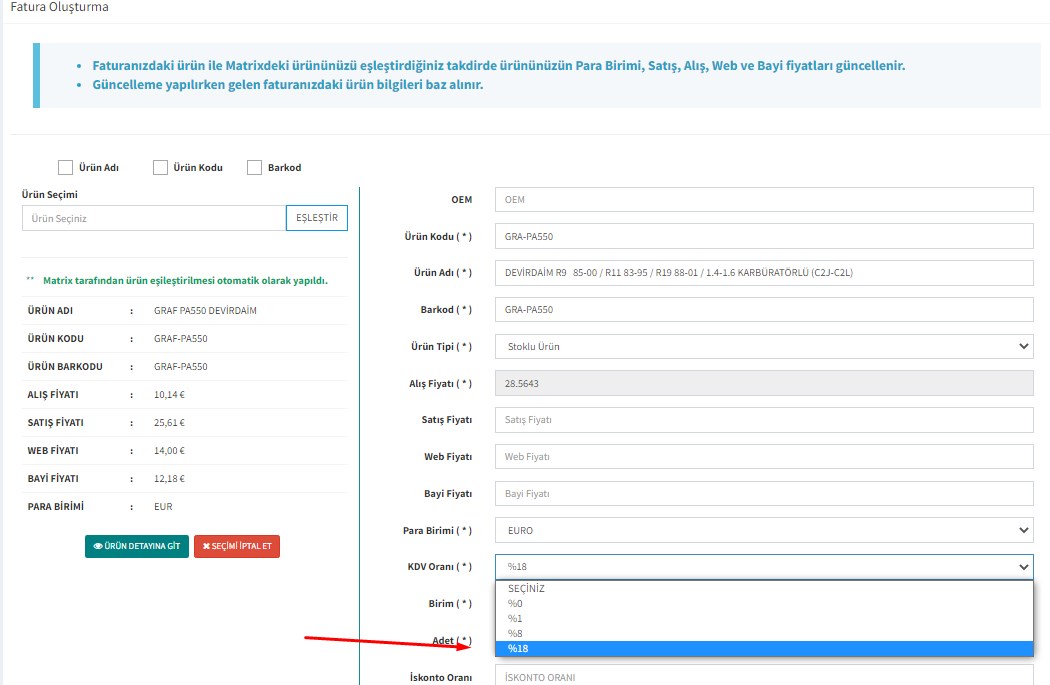Choose SEÇİNİZ in the KDV list
The width and height of the screenshot is (1050, 685).
click(x=764, y=589)
